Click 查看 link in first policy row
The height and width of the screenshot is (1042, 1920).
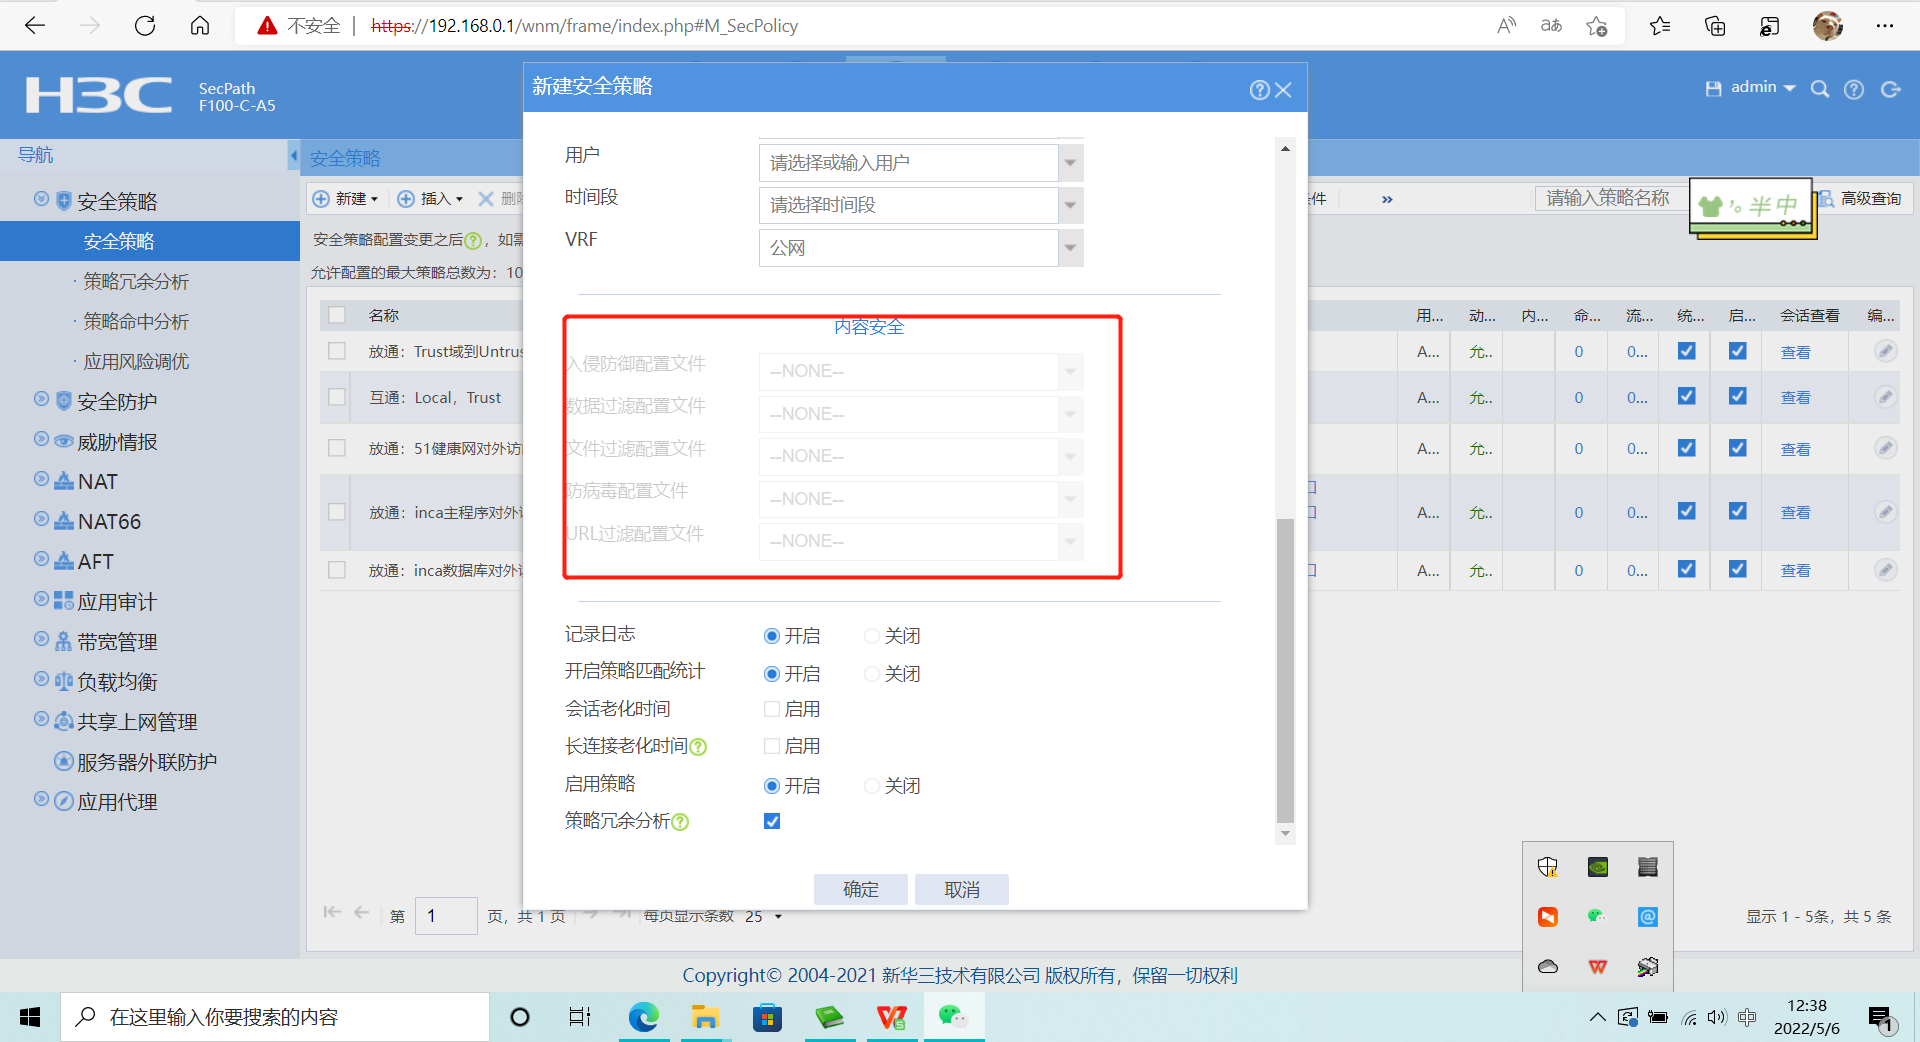pyautogui.click(x=1796, y=352)
